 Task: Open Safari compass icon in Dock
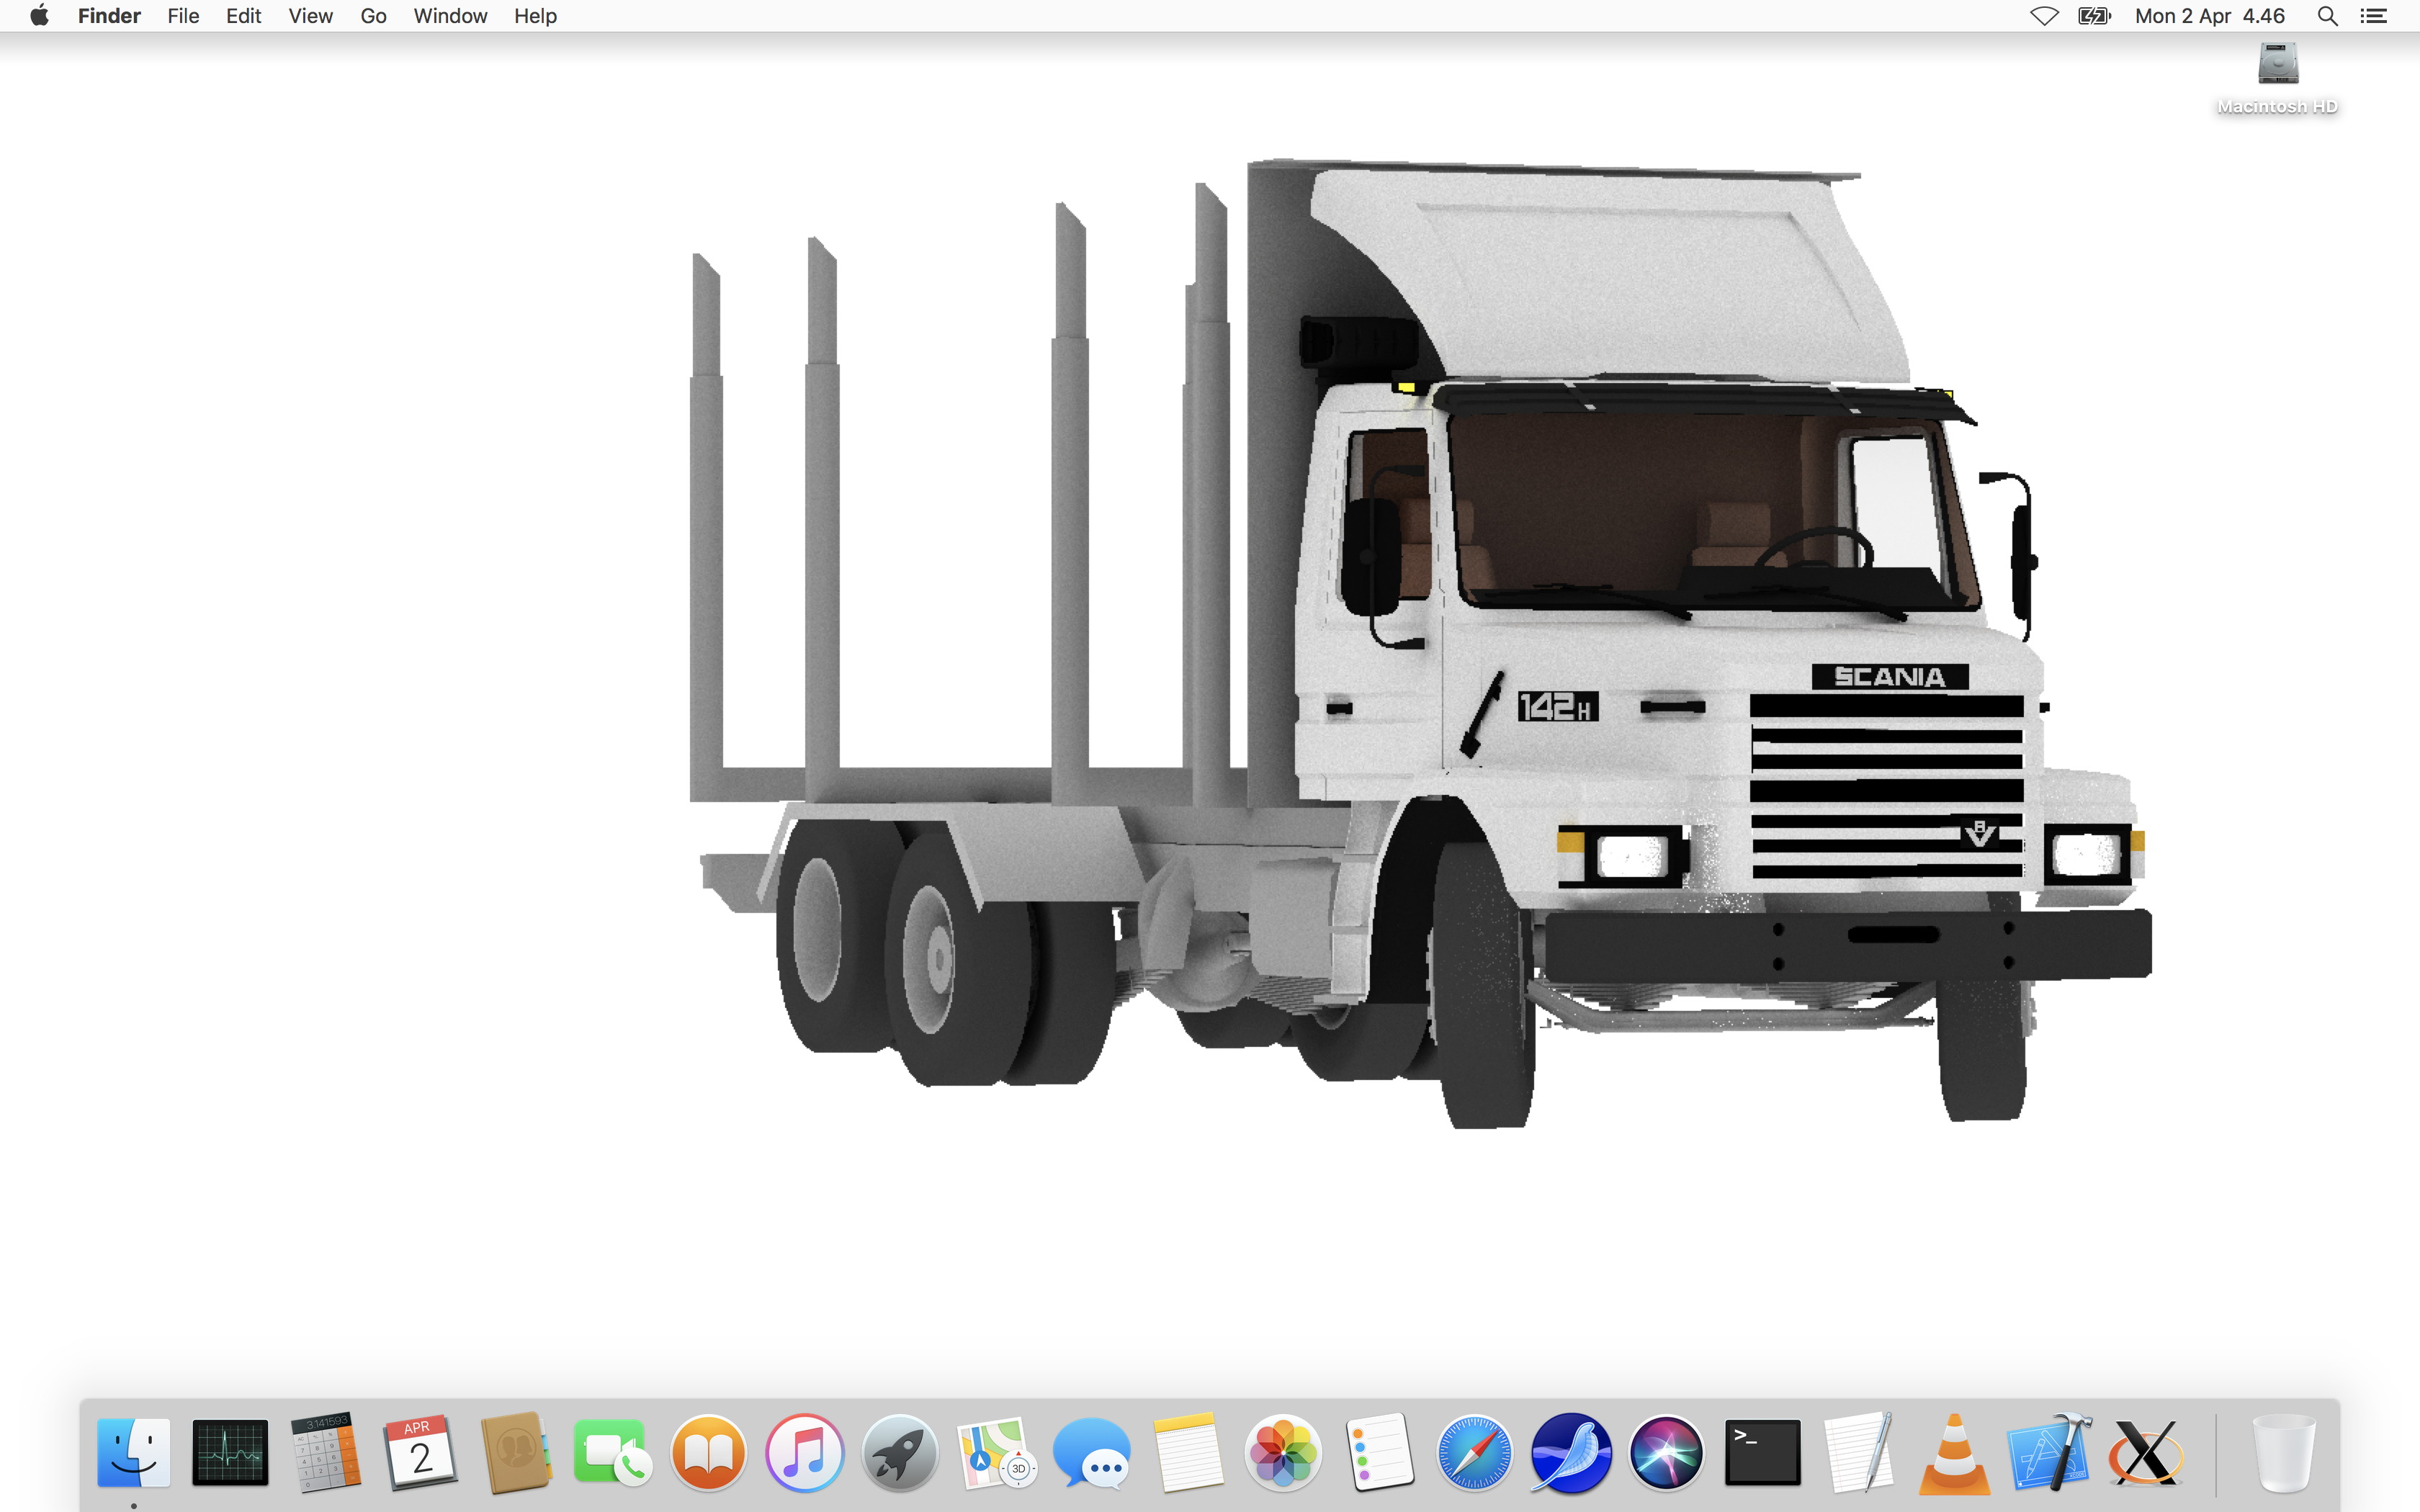point(1475,1452)
